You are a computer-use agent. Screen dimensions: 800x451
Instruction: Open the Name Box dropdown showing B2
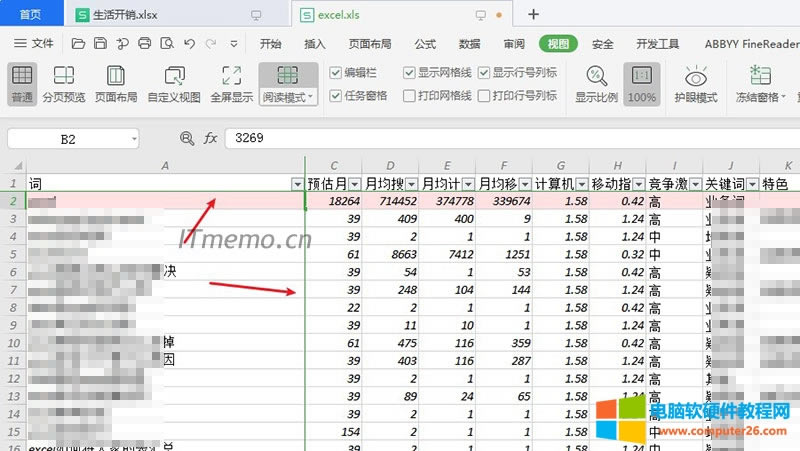pos(132,139)
